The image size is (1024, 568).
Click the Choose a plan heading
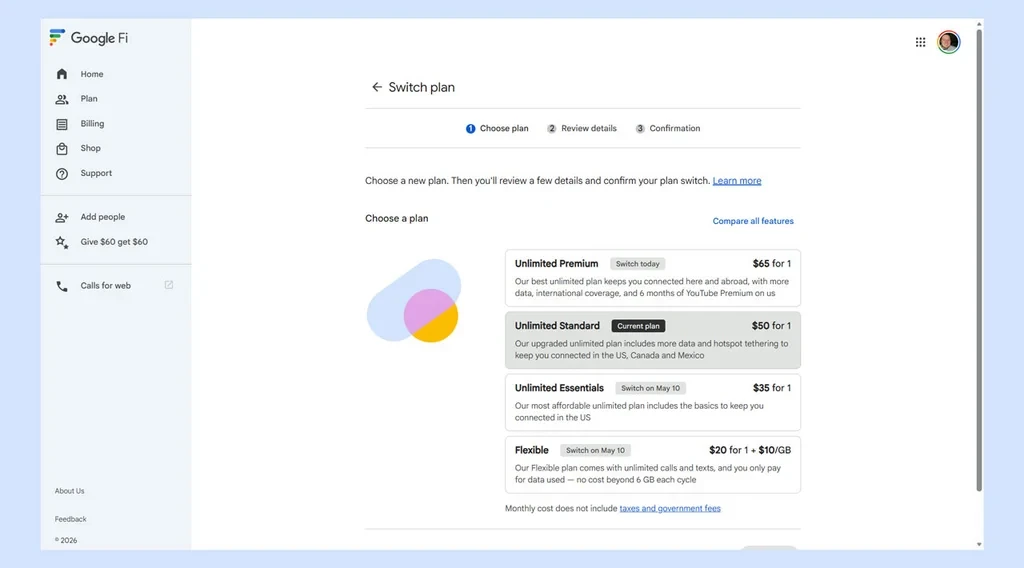point(396,219)
